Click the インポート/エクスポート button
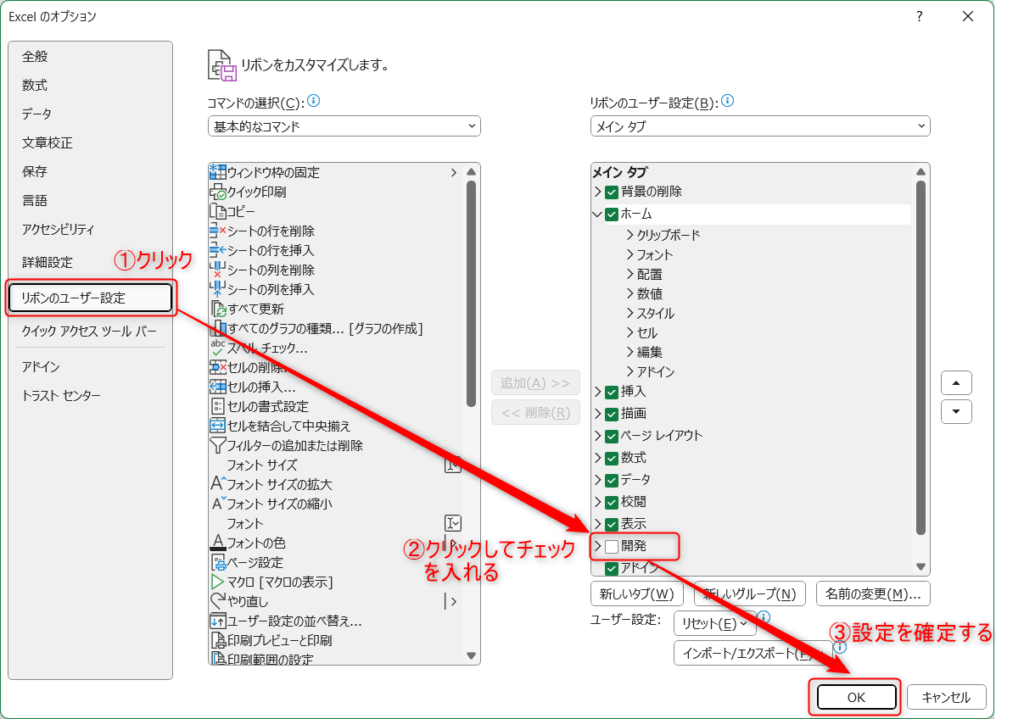This screenshot has width=1024, height=719. click(x=752, y=653)
